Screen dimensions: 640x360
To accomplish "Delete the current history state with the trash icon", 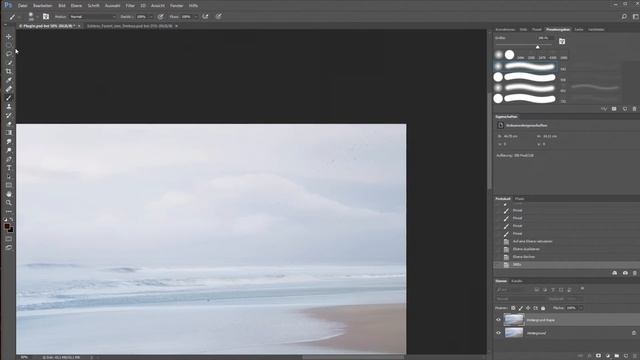I will pyautogui.click(x=635, y=273).
